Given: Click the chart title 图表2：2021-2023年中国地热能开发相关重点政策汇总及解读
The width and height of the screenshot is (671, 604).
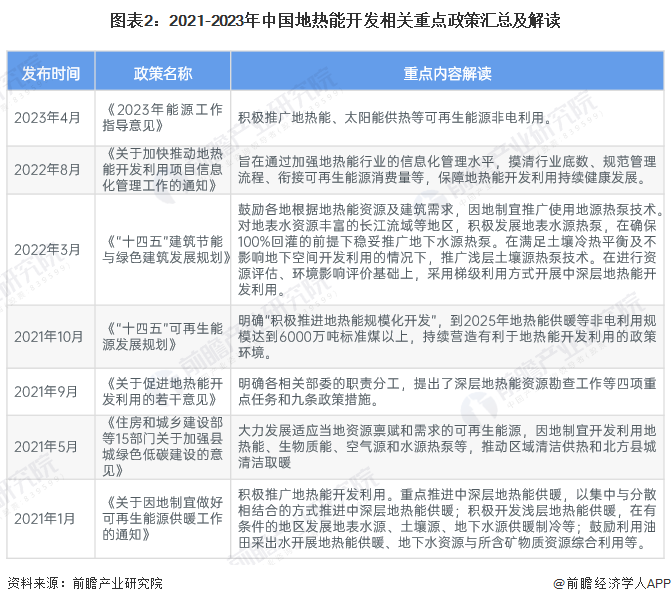Looking at the screenshot, I should coord(335,21).
